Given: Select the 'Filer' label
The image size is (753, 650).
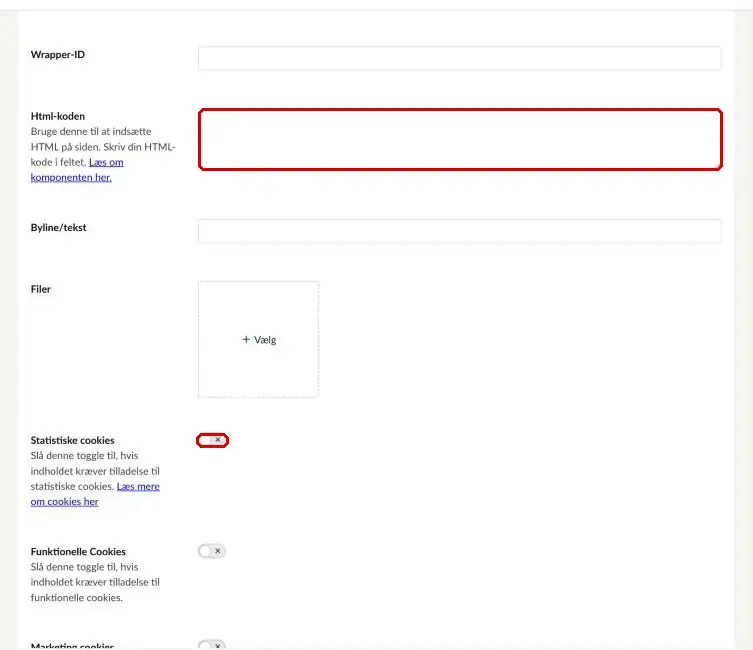Looking at the screenshot, I should (41, 289).
